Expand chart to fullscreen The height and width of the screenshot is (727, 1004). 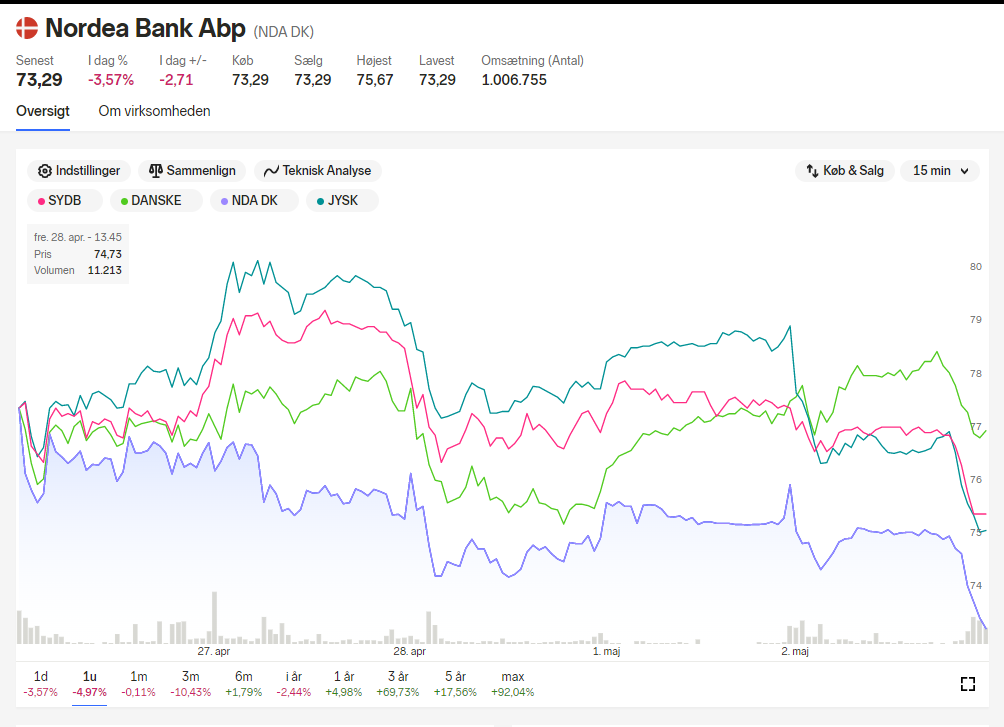point(968,684)
